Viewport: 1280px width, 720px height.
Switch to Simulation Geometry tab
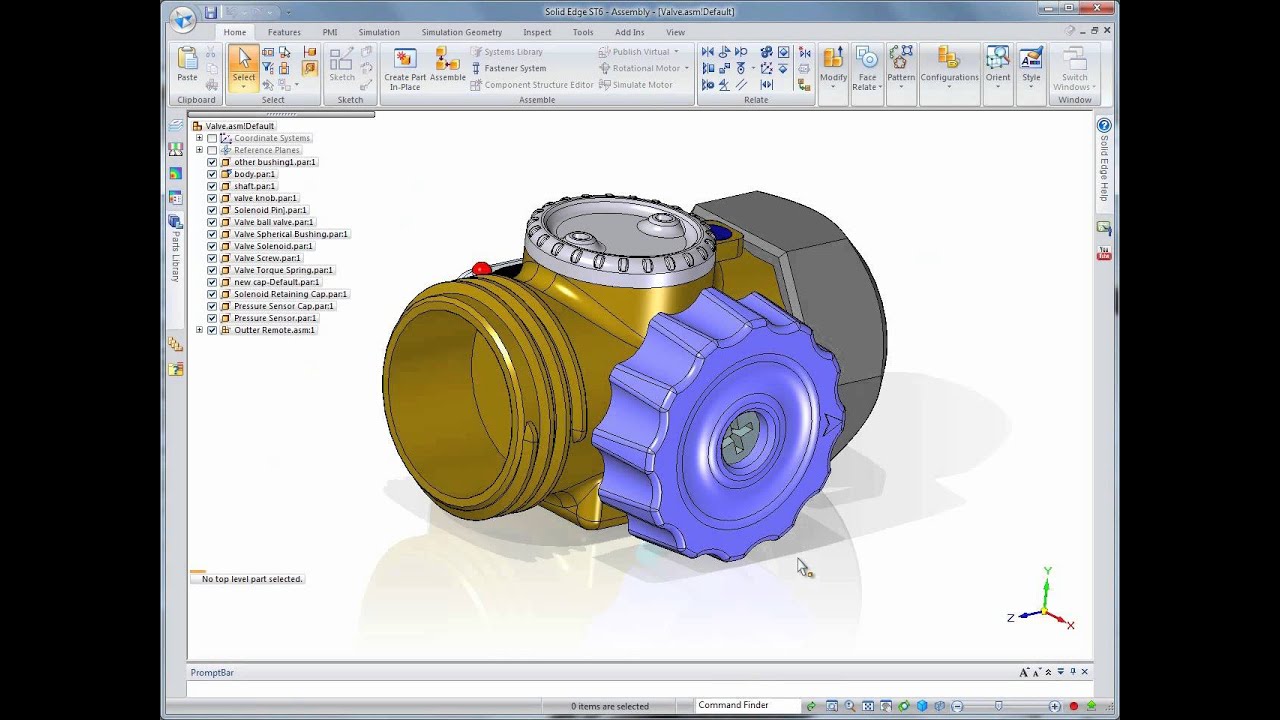[x=461, y=32]
